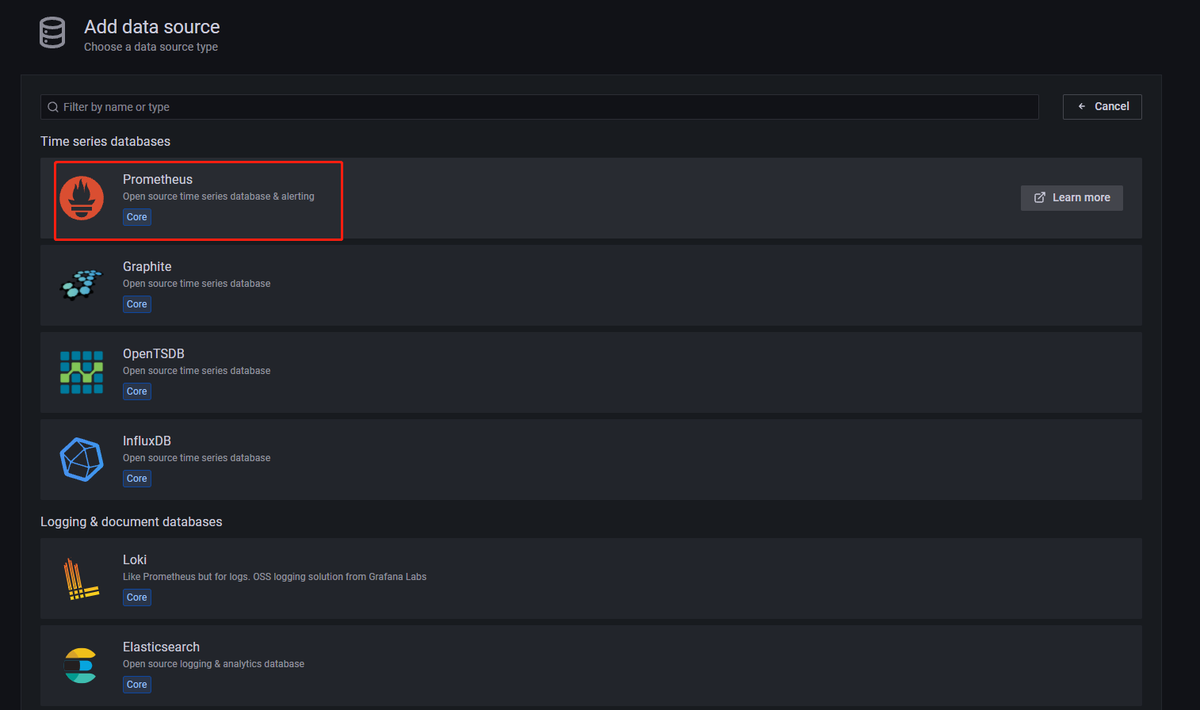Click the InfluxDB polygon logo icon

click(x=82, y=459)
